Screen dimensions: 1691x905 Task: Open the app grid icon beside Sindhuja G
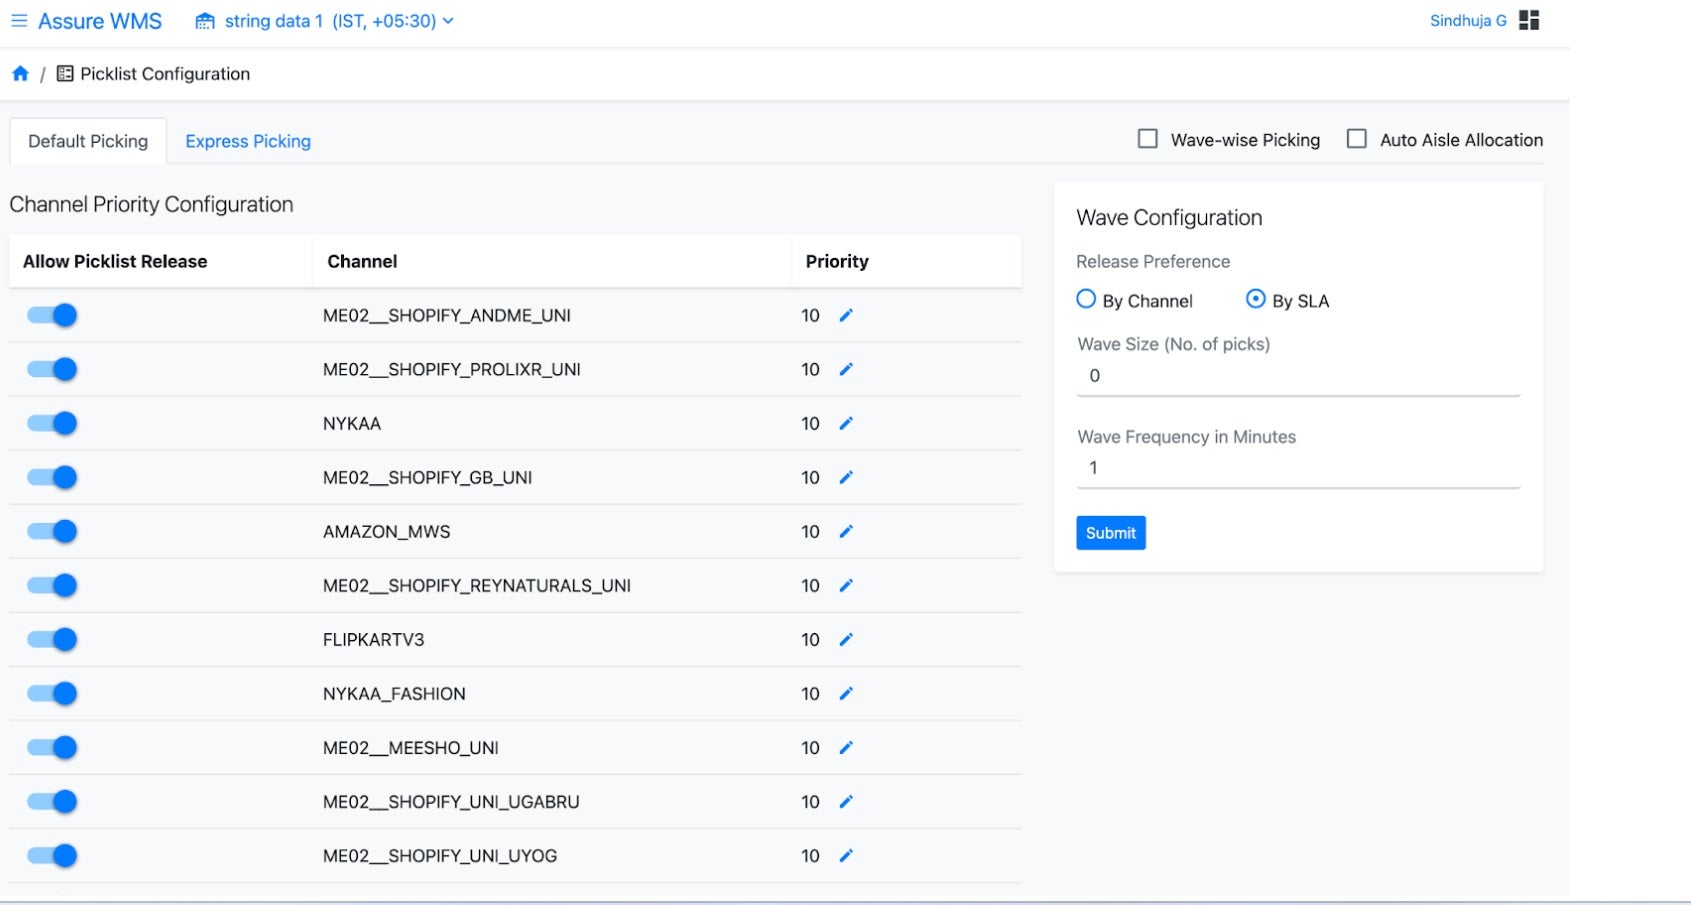pos(1528,21)
